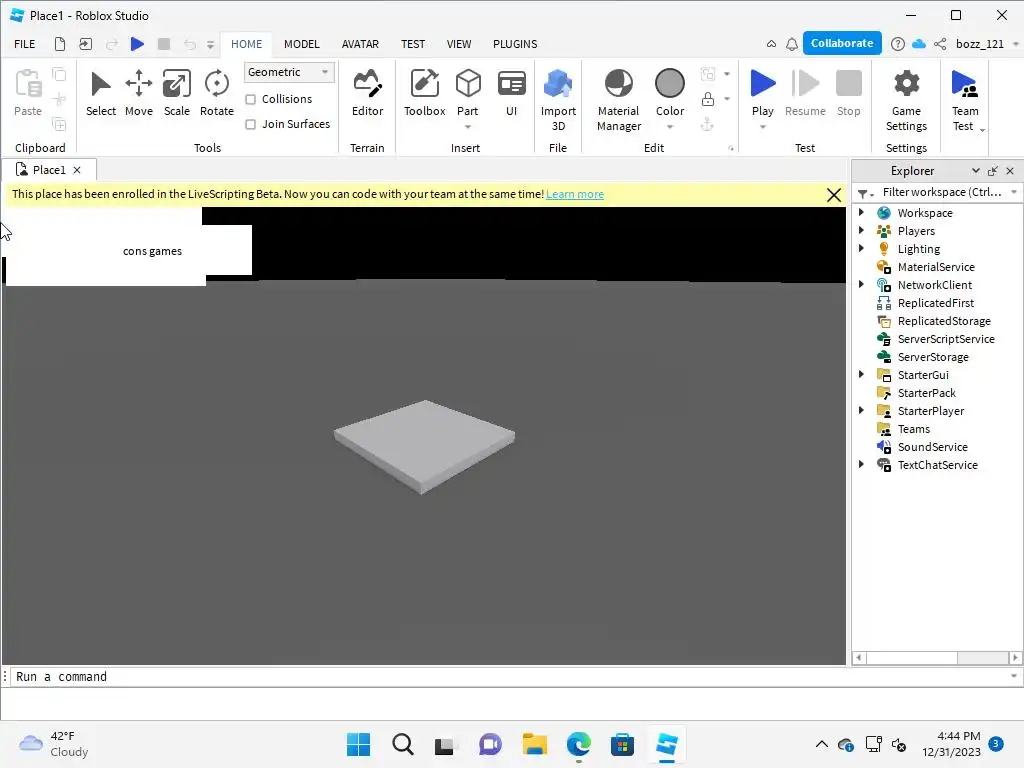Click the new file icon in quick access
Image resolution: width=1024 pixels, height=768 pixels.
pyautogui.click(x=59, y=44)
